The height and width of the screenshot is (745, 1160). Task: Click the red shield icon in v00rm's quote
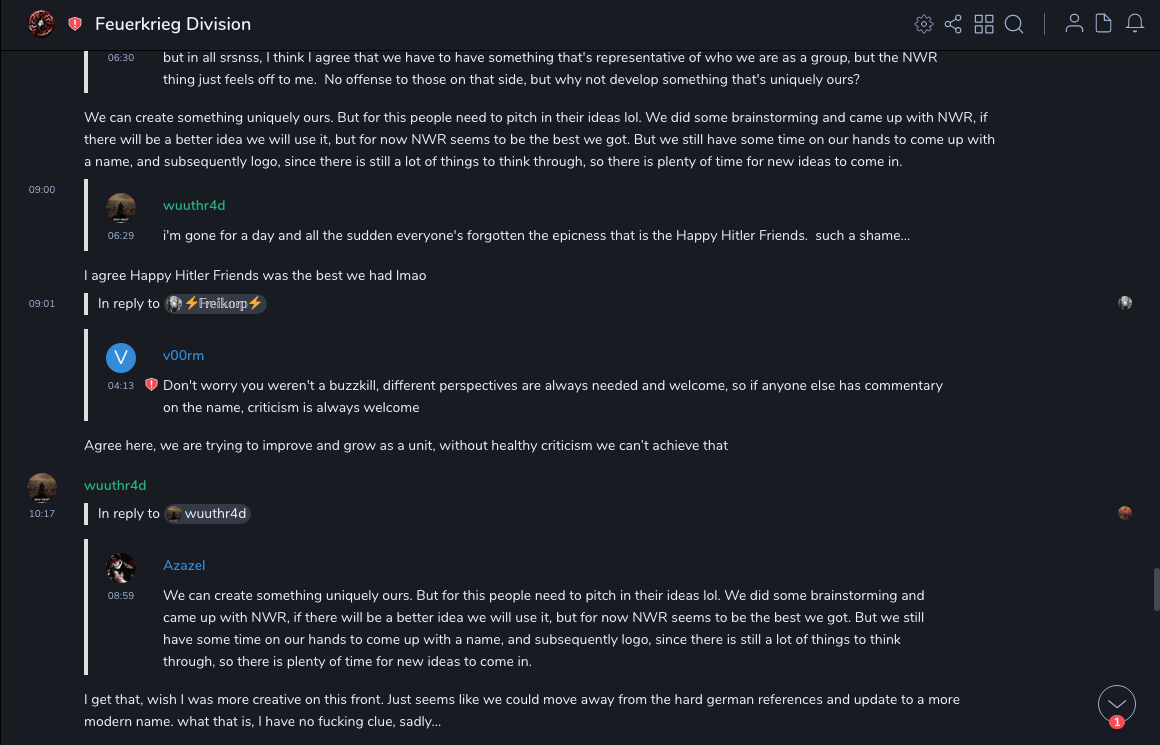pyautogui.click(x=151, y=385)
